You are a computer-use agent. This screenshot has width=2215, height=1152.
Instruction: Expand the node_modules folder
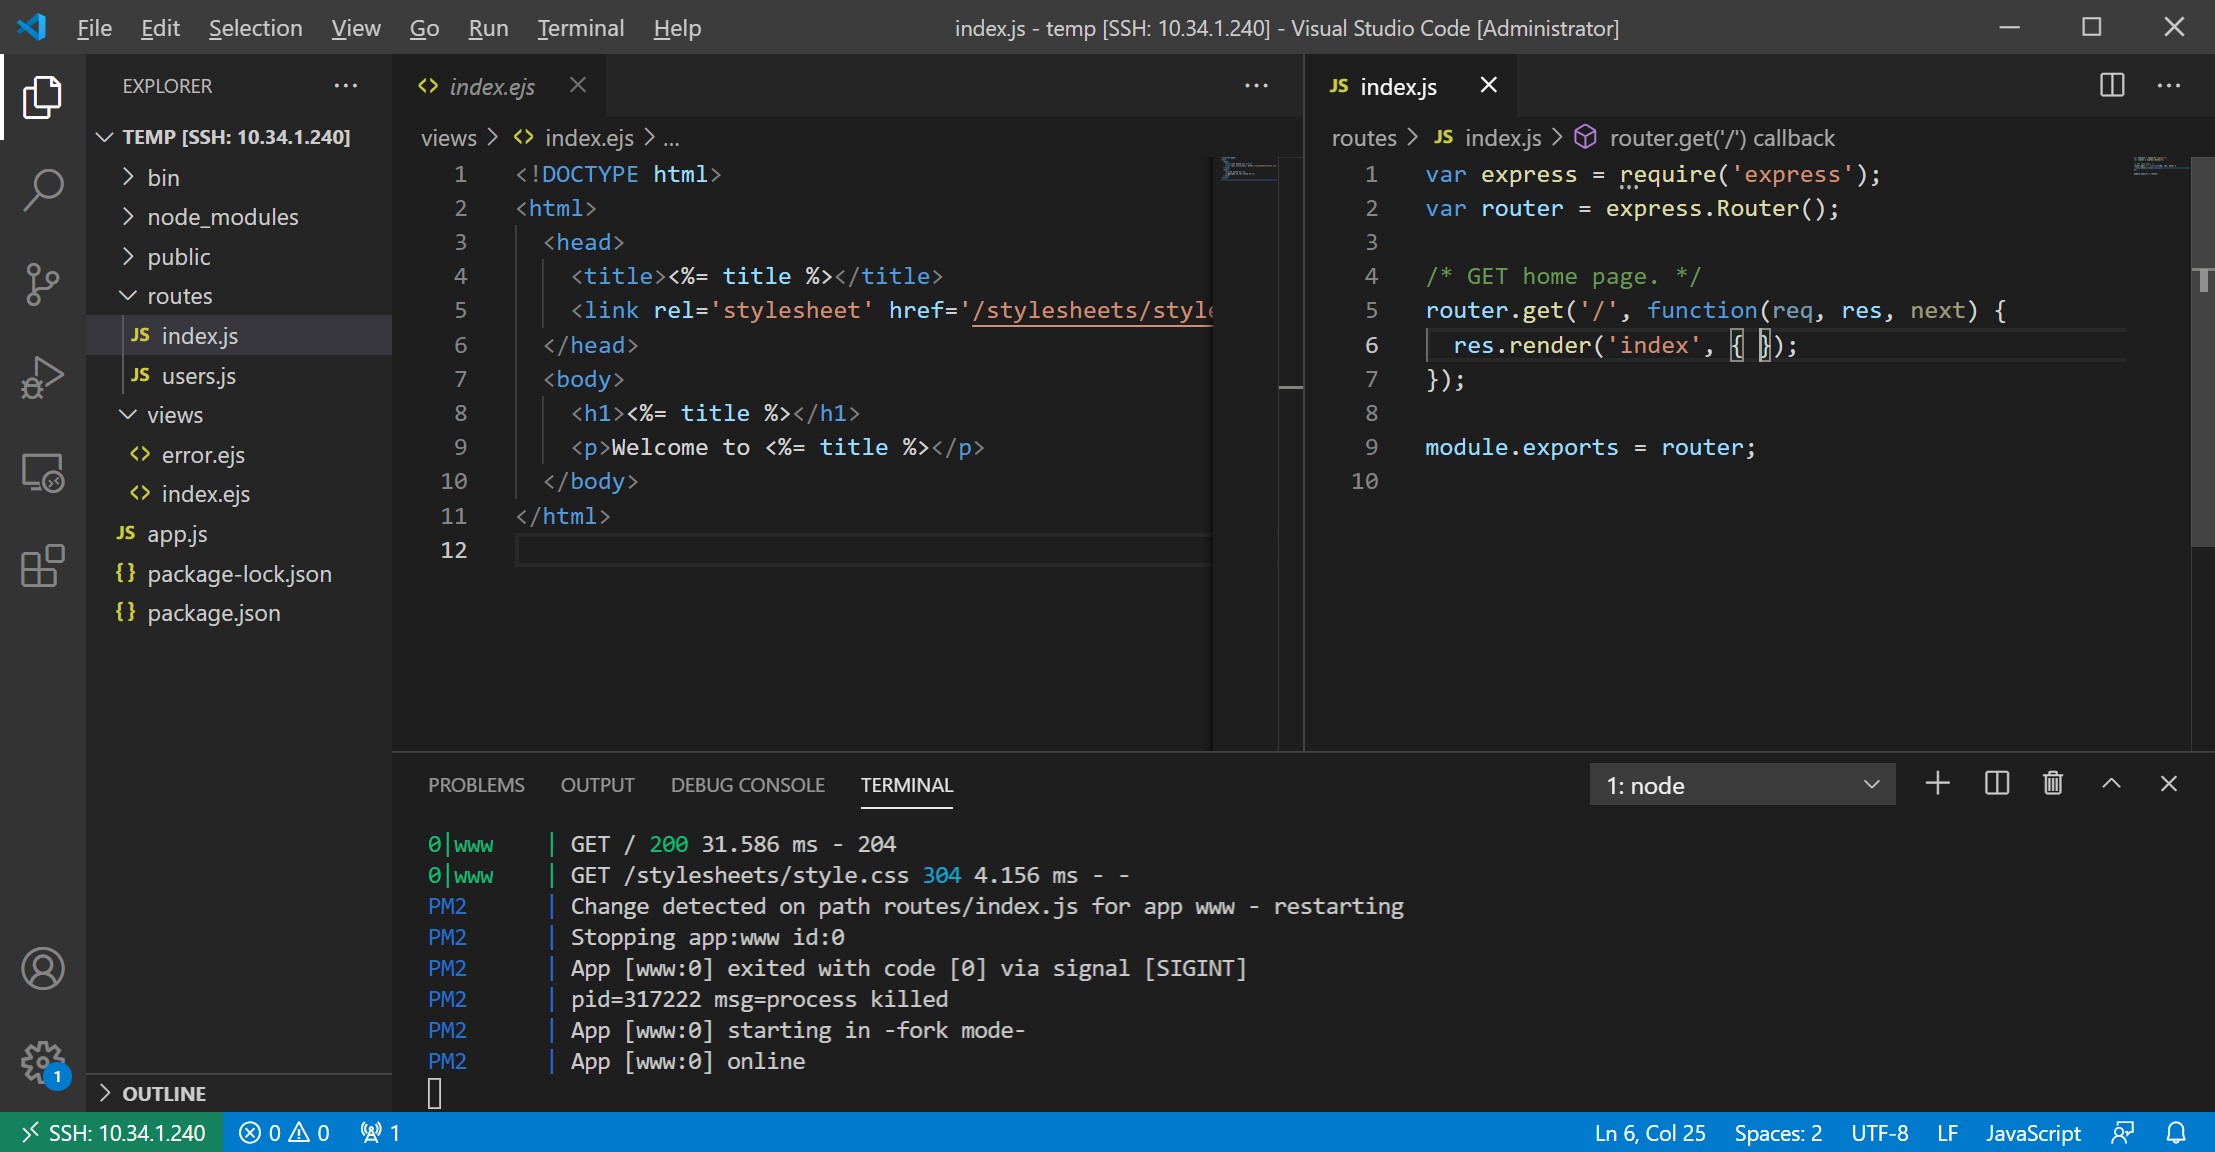[x=222, y=217]
